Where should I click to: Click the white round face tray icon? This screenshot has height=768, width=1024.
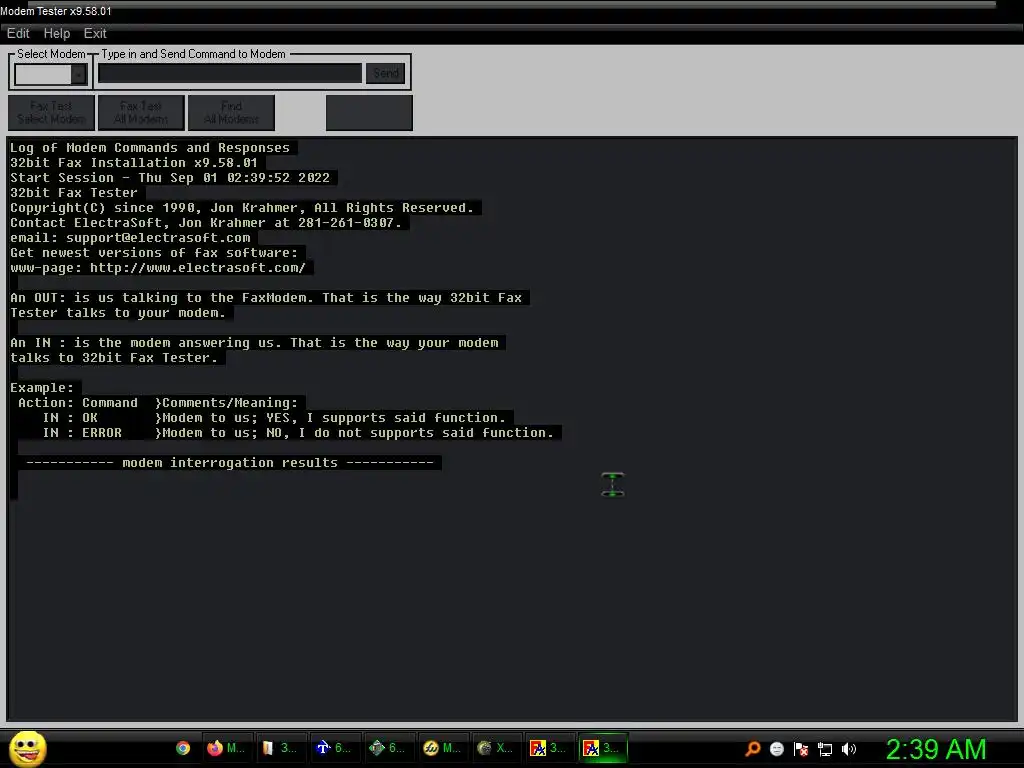[776, 748]
